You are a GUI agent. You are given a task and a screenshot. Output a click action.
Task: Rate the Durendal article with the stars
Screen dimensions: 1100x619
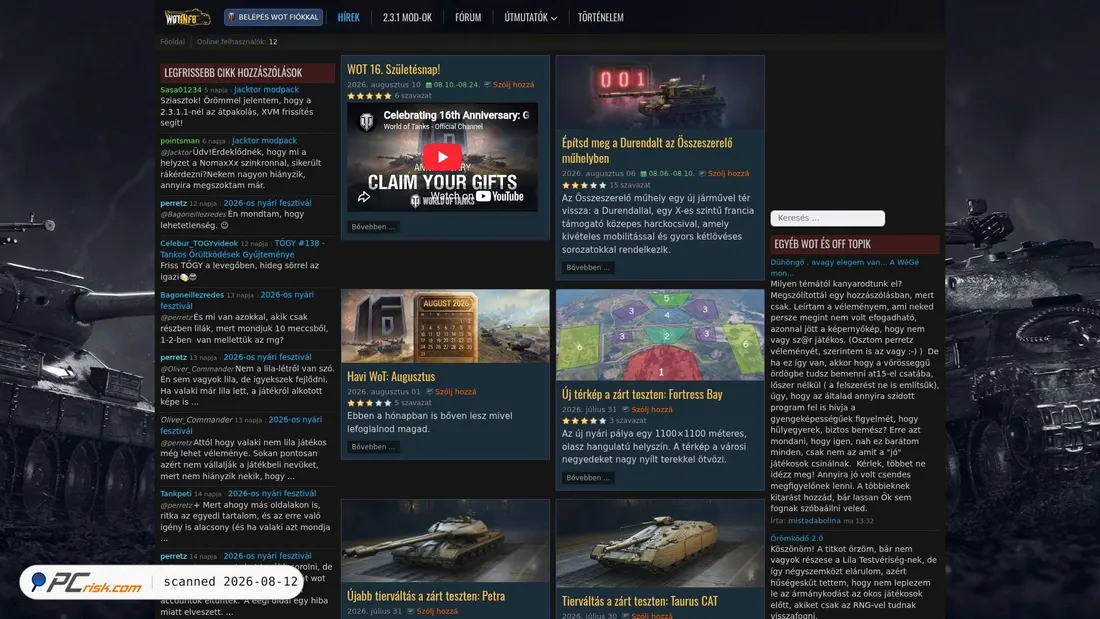[x=584, y=185]
